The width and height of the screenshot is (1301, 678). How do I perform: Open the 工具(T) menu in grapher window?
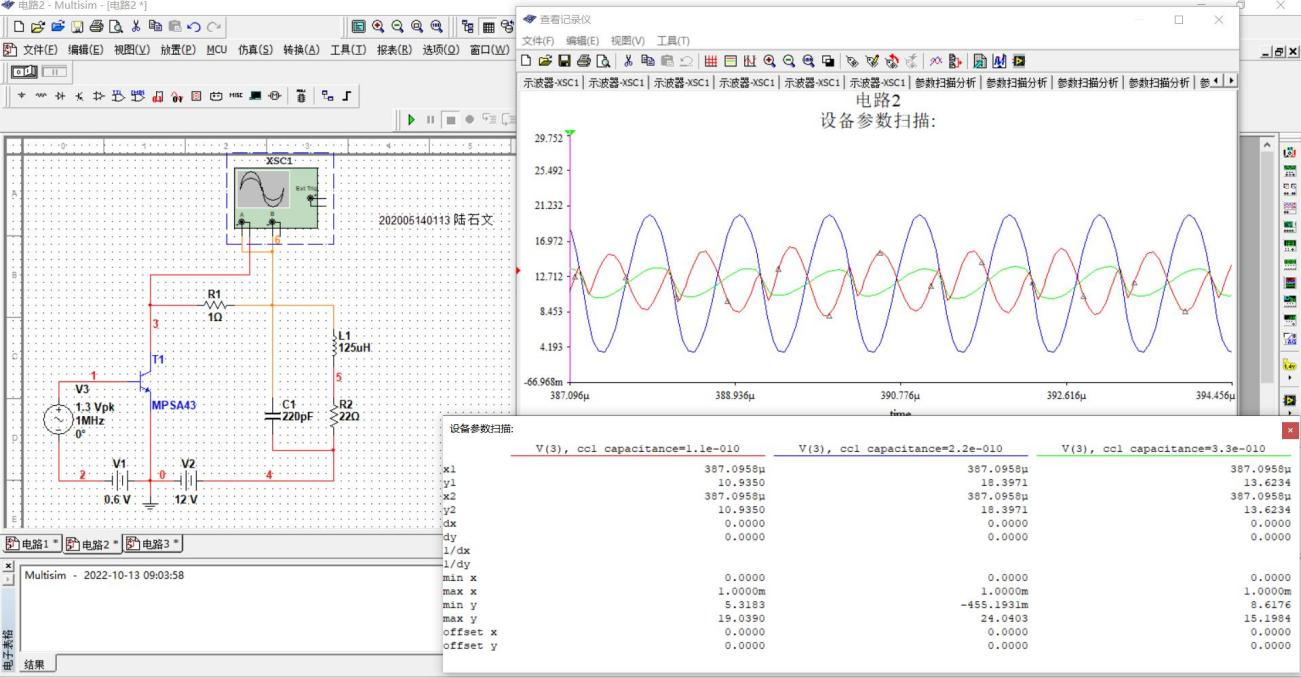tap(673, 40)
